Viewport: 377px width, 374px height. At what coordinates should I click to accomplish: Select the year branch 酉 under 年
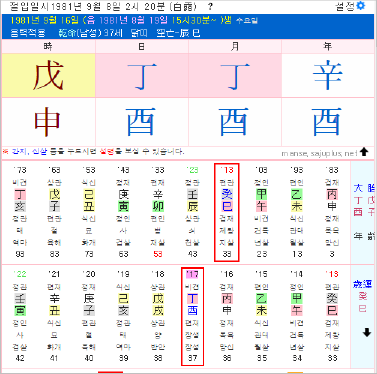point(327,122)
